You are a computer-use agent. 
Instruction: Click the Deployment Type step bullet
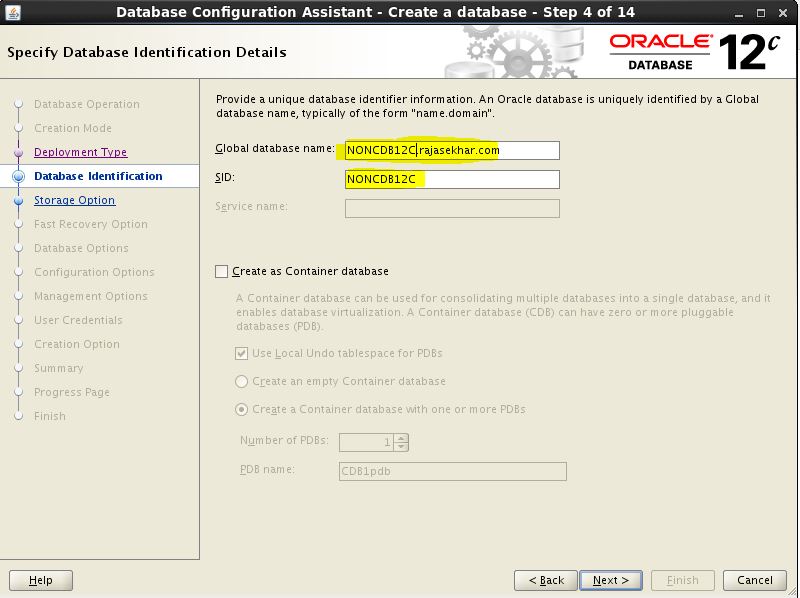[x=18, y=152]
